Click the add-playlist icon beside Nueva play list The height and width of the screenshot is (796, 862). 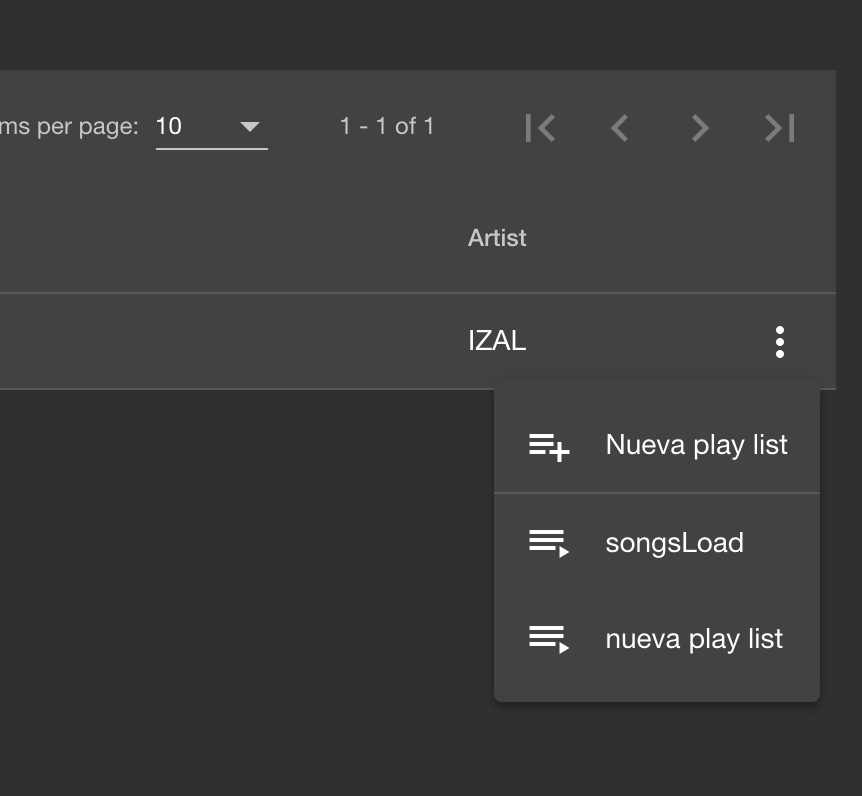pyautogui.click(x=549, y=446)
